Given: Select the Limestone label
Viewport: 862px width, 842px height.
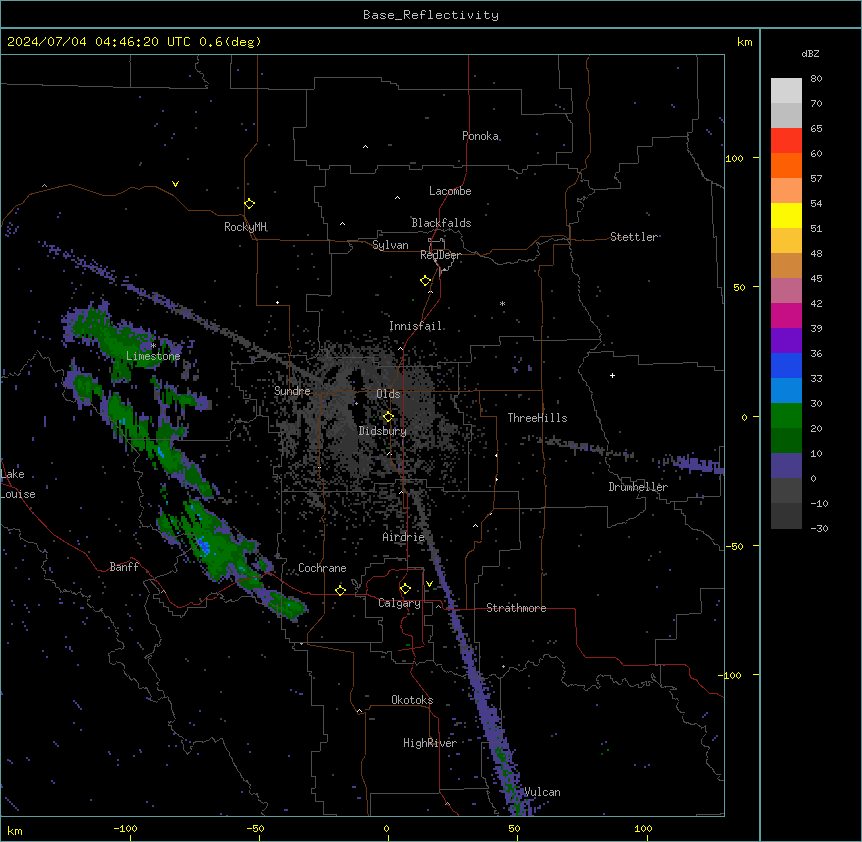Looking at the screenshot, I should [x=153, y=356].
